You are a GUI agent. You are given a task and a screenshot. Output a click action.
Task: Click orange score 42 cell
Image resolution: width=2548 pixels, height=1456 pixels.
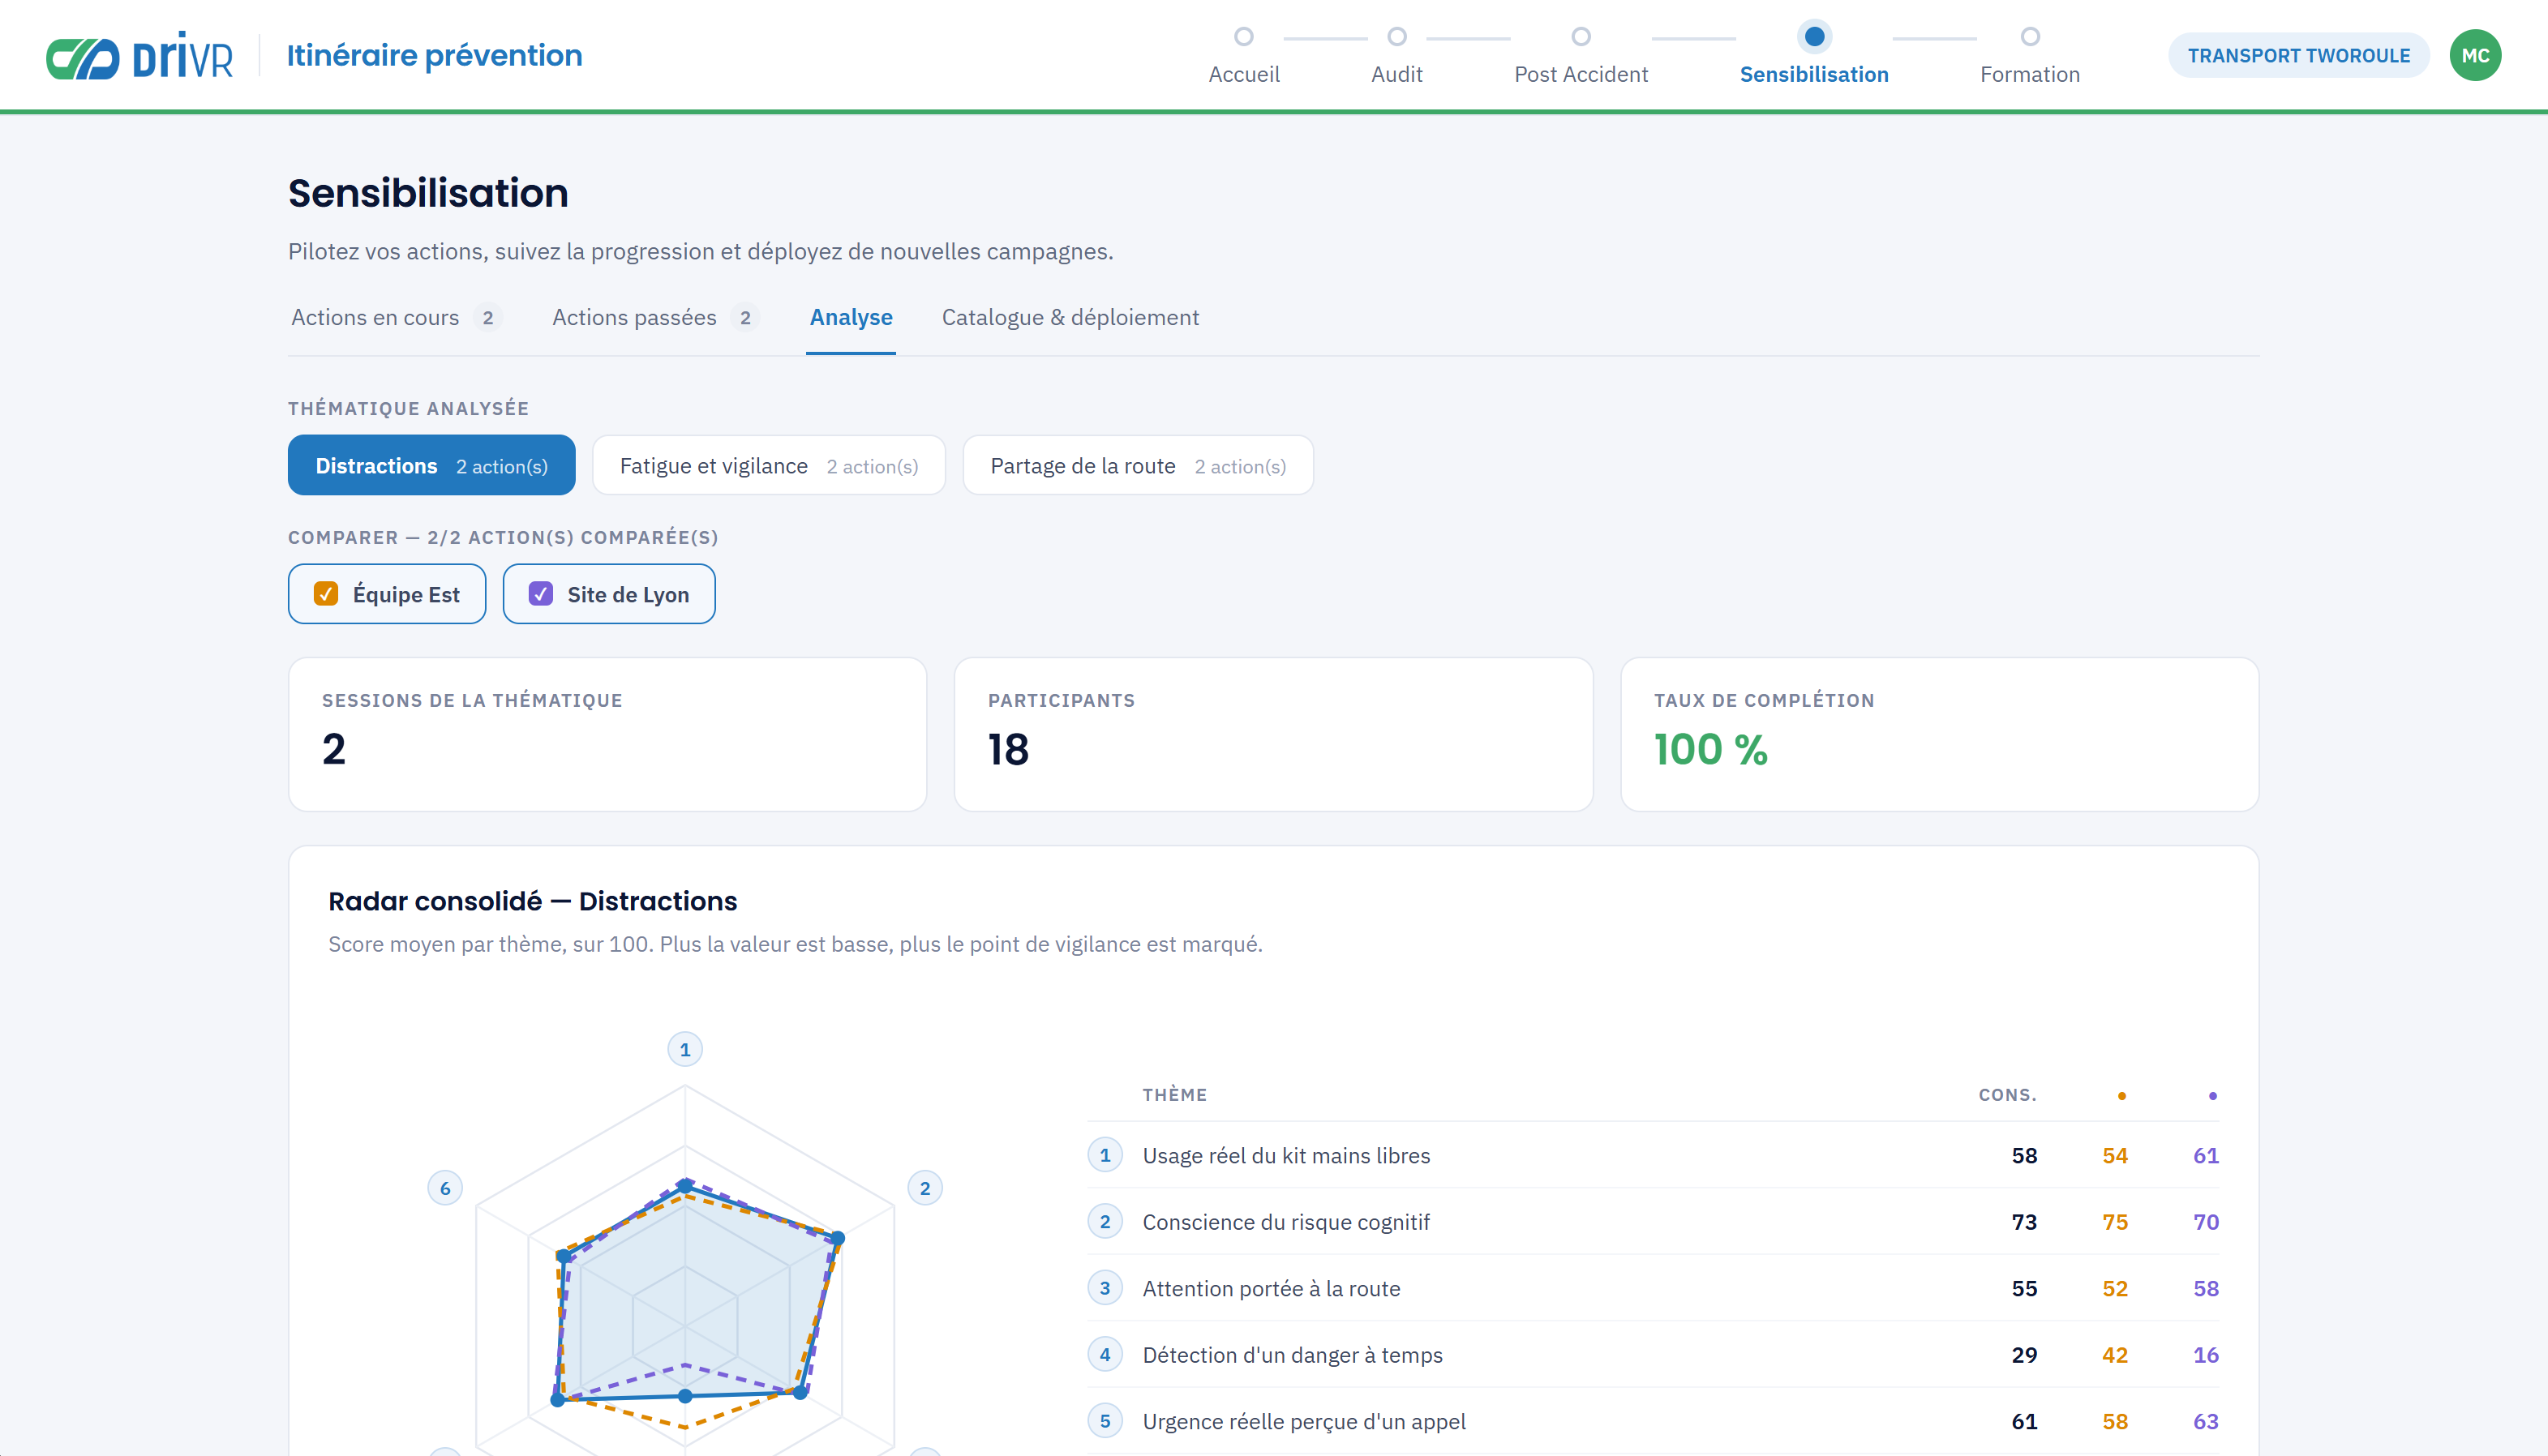(2114, 1354)
